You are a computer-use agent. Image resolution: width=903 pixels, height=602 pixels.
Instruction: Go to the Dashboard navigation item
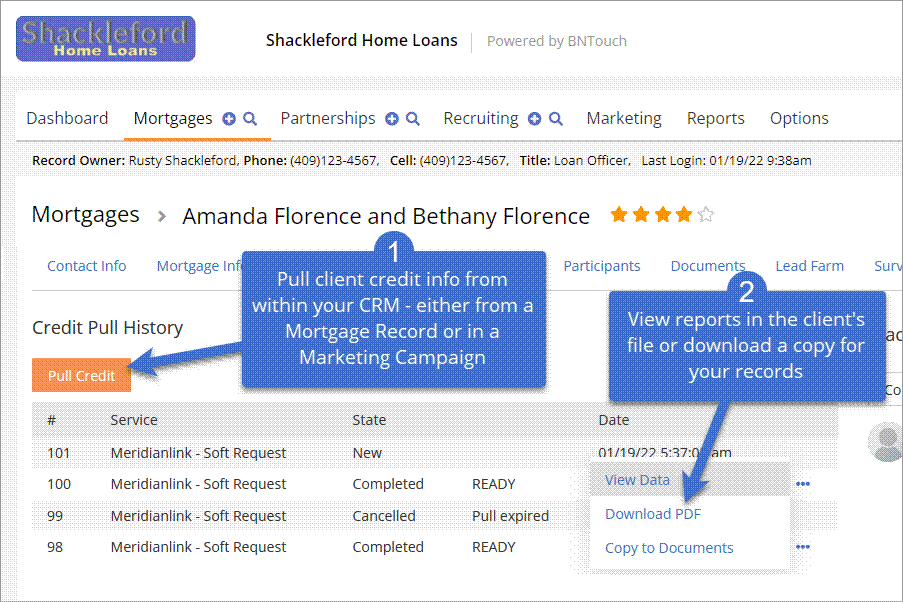67,118
